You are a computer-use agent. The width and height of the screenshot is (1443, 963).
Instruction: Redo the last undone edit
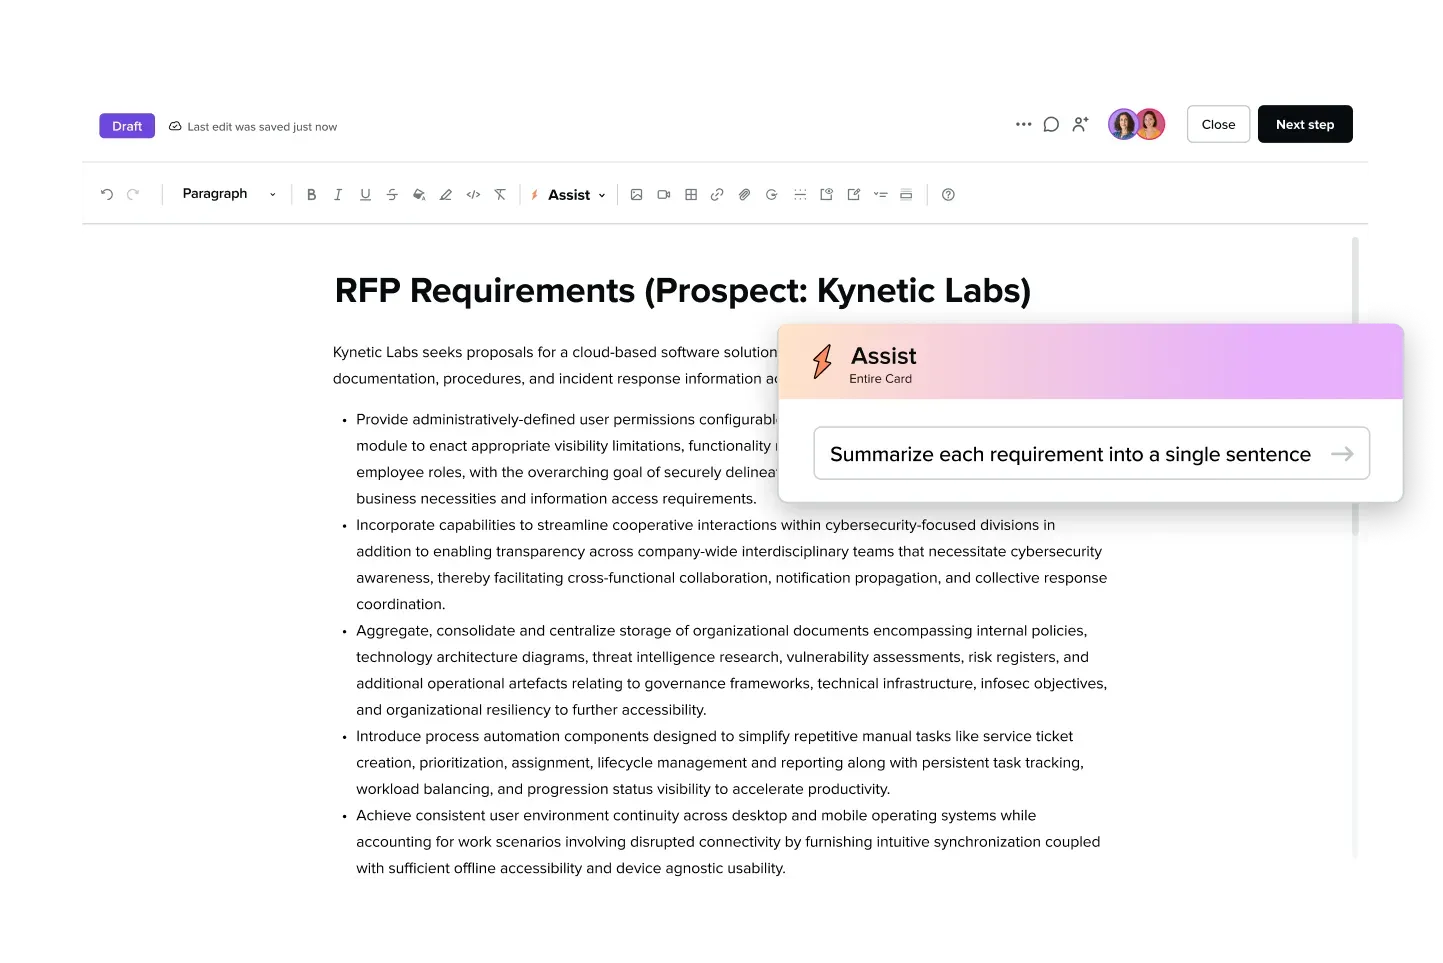tap(133, 195)
